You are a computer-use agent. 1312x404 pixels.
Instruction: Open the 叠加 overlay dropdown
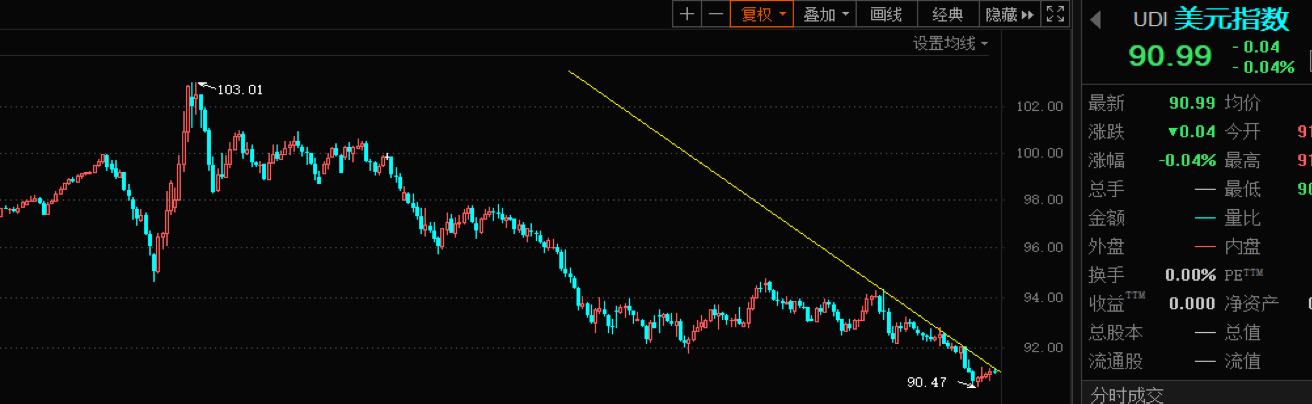[826, 14]
